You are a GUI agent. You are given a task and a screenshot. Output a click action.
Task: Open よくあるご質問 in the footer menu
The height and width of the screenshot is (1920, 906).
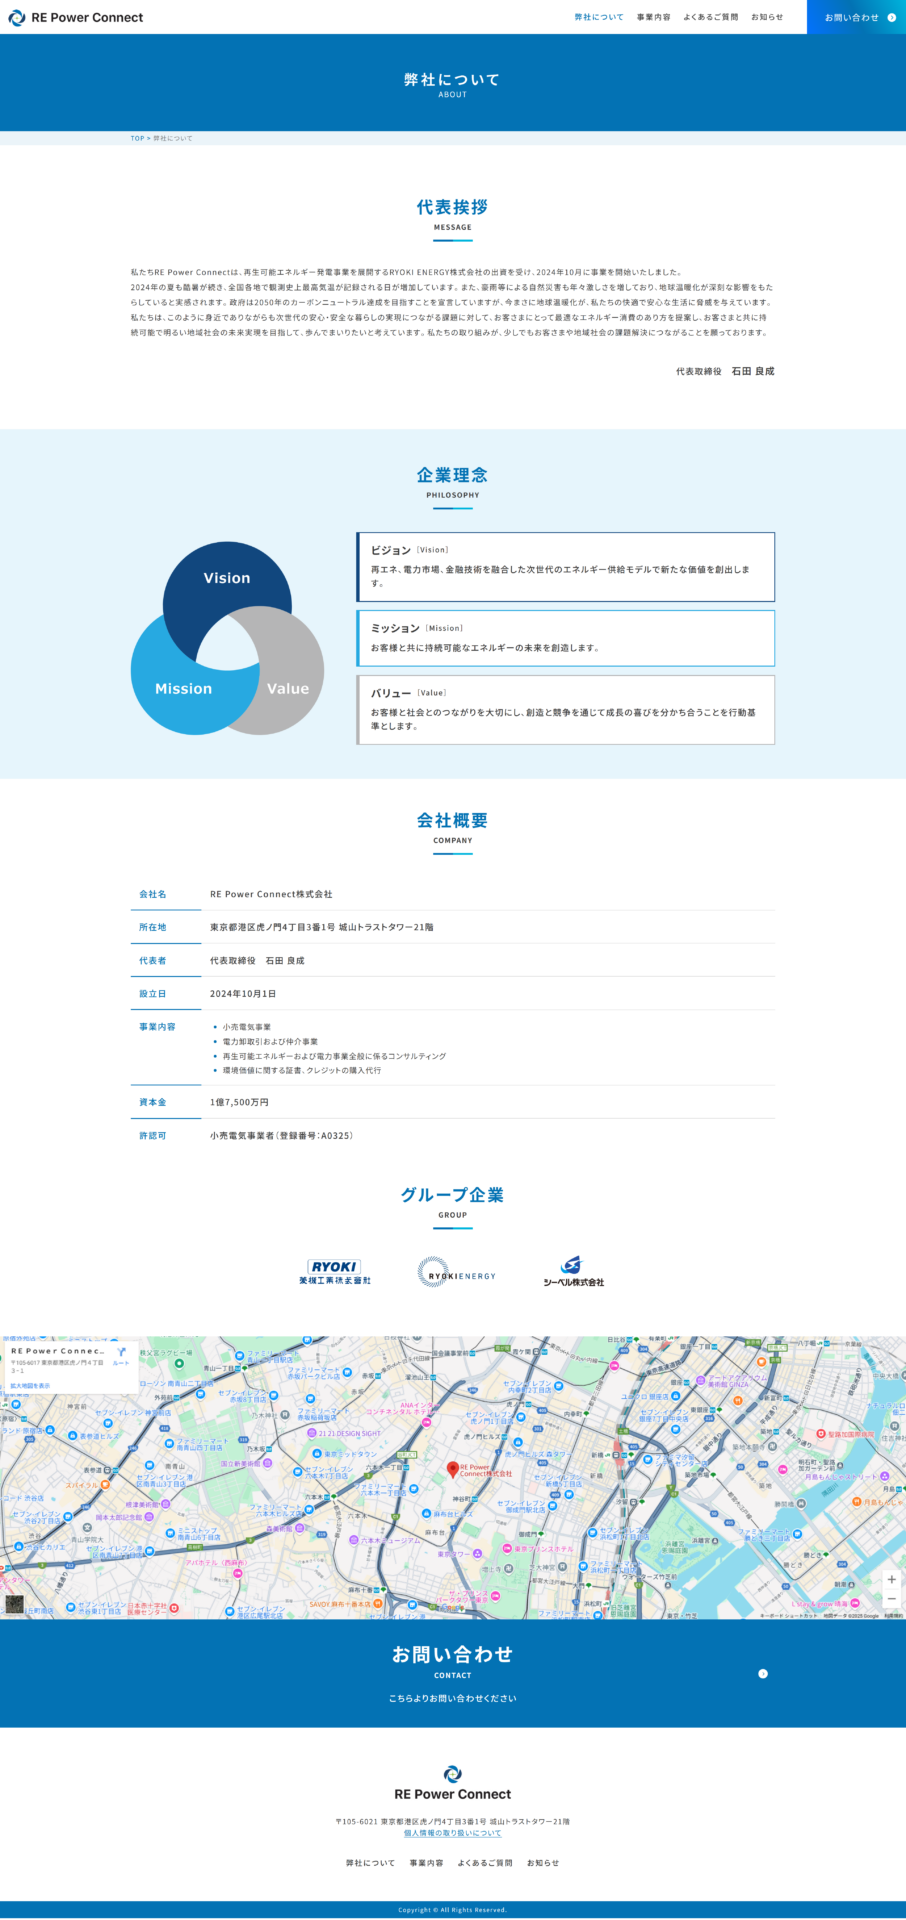pos(485,1863)
